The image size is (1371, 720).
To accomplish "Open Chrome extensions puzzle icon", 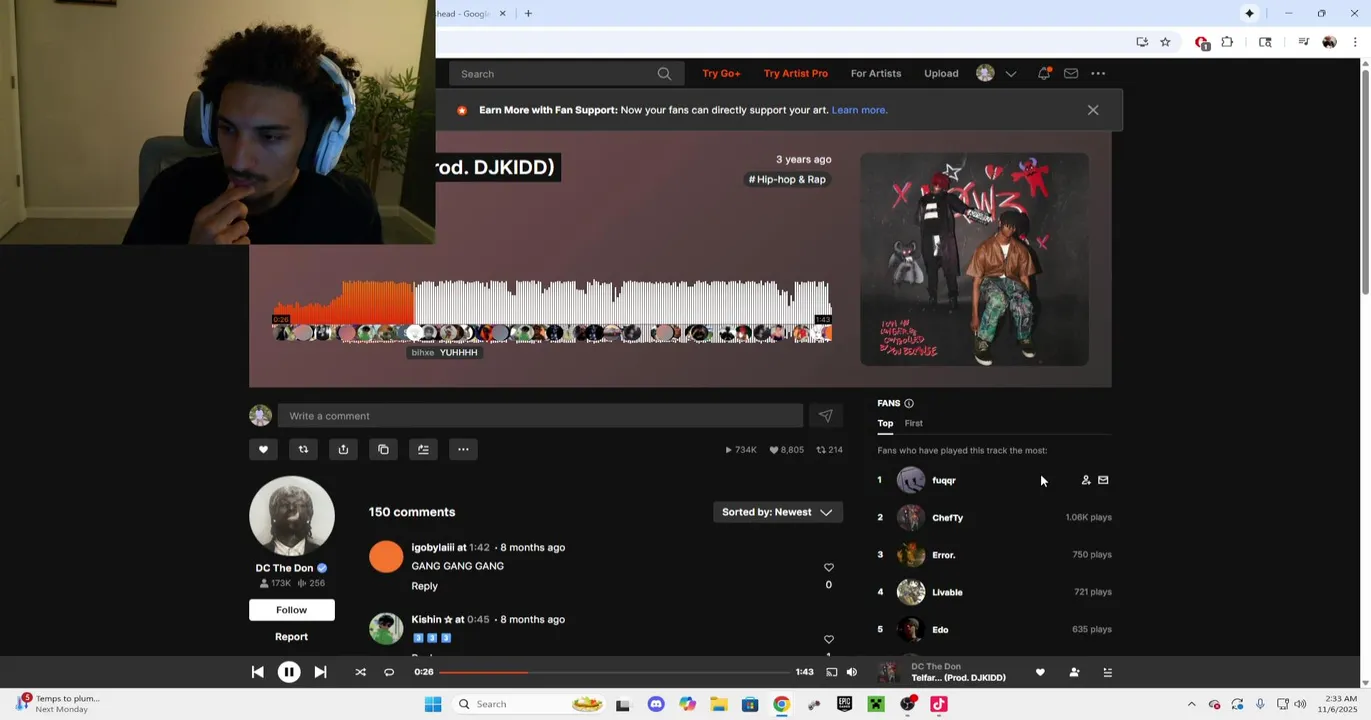I will click(x=1227, y=42).
